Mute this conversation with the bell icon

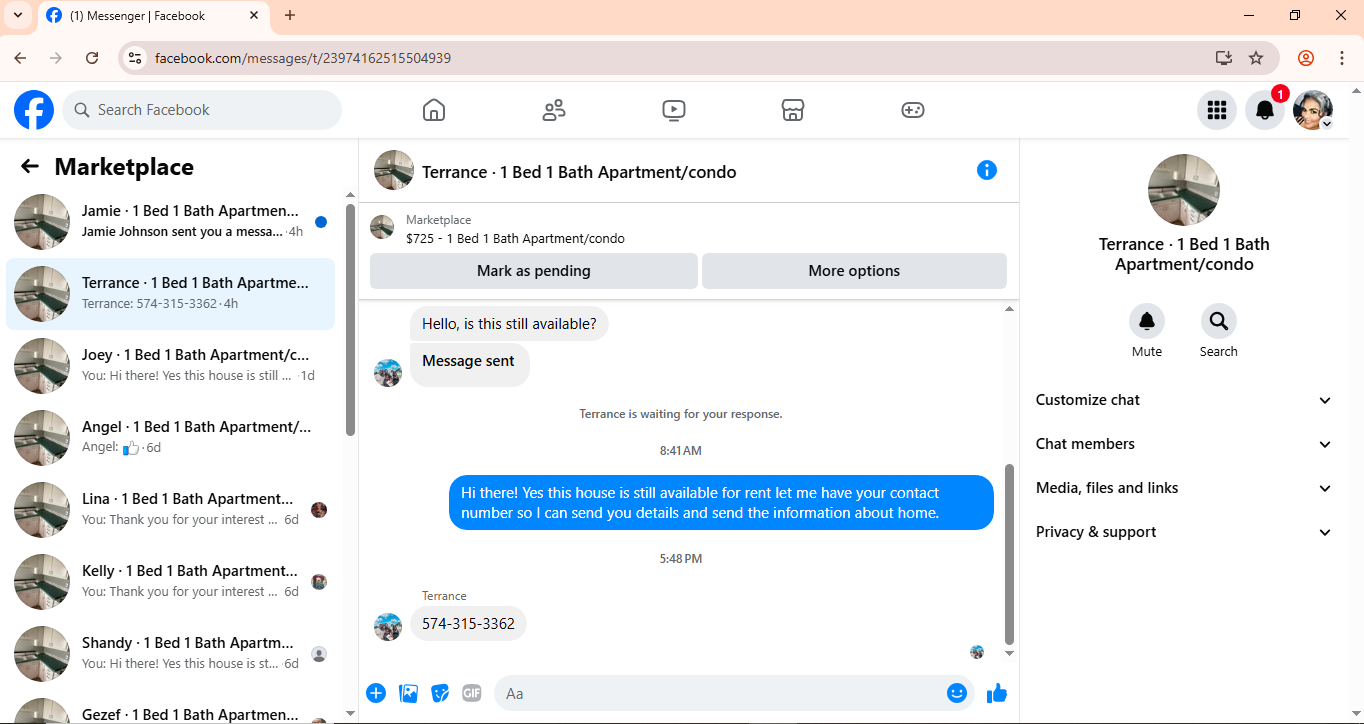[1147, 321]
